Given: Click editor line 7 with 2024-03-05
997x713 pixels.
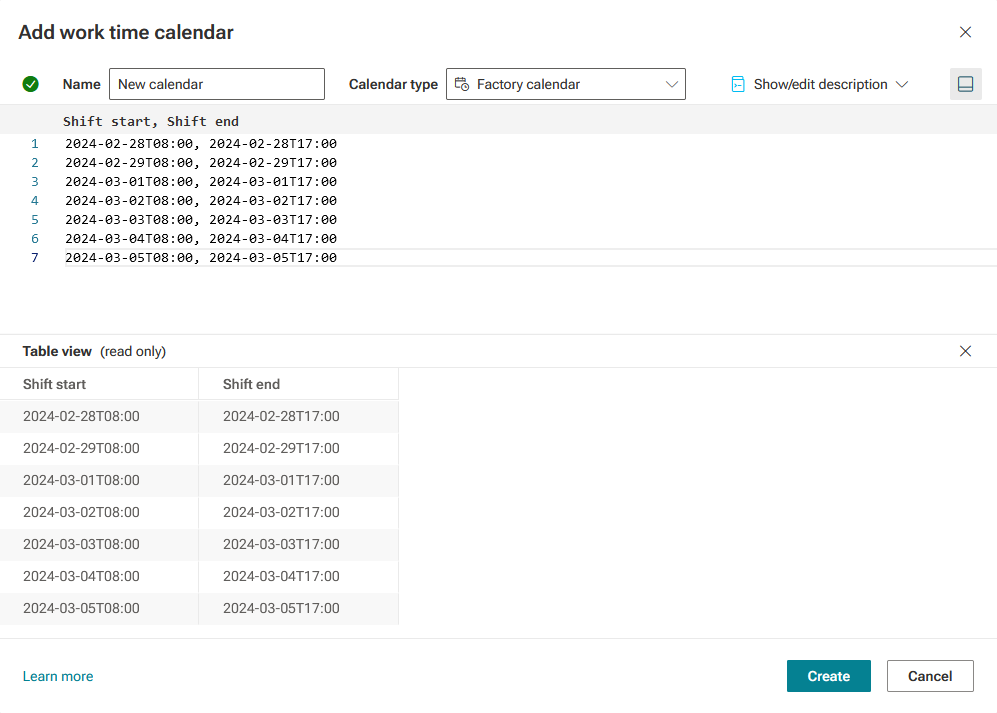Looking at the screenshot, I should pos(201,258).
